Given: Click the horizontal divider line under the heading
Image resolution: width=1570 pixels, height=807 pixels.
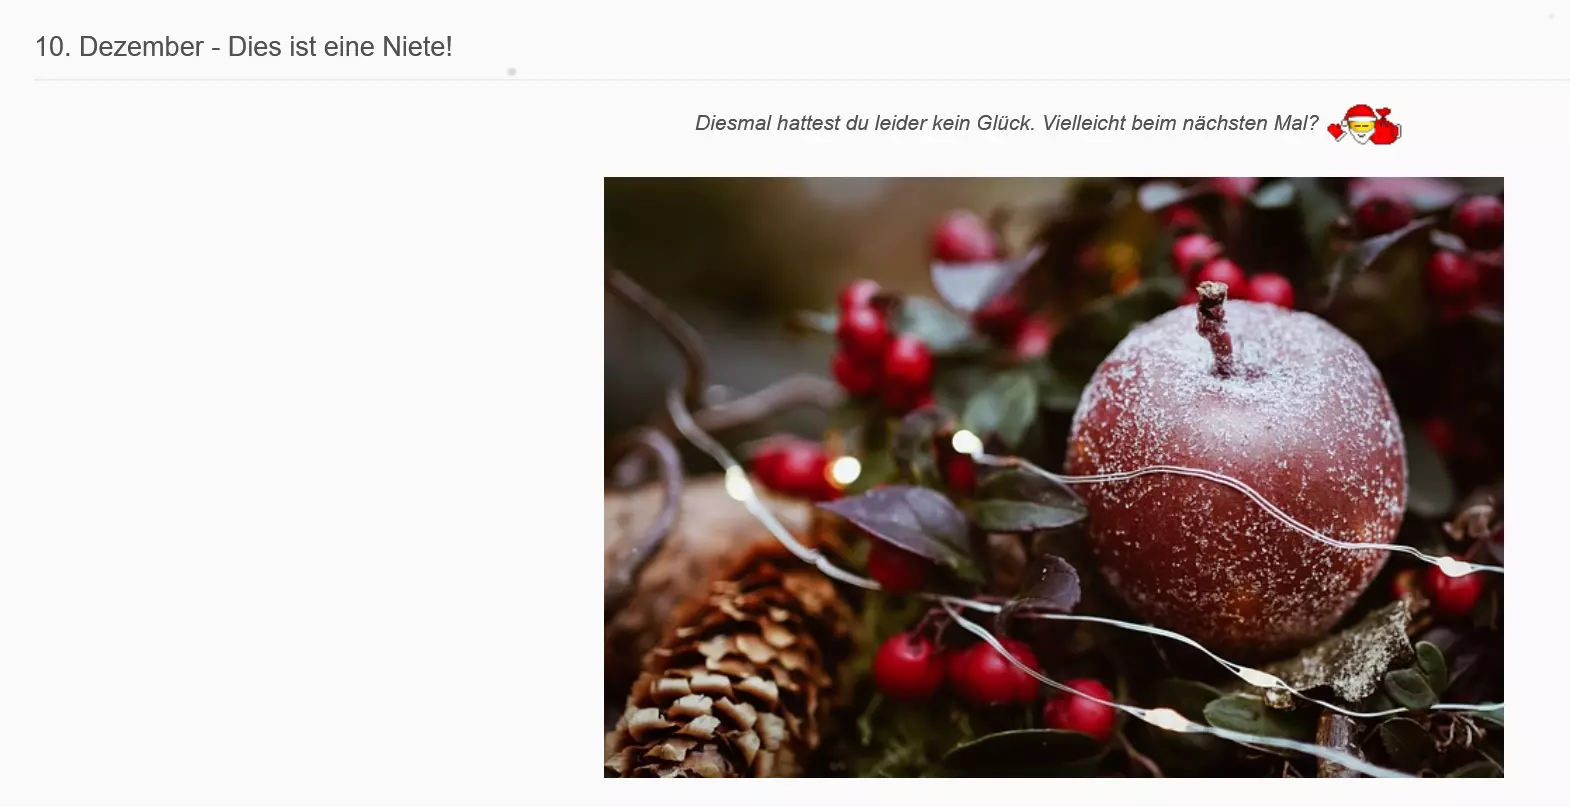Looking at the screenshot, I should [x=801, y=79].
